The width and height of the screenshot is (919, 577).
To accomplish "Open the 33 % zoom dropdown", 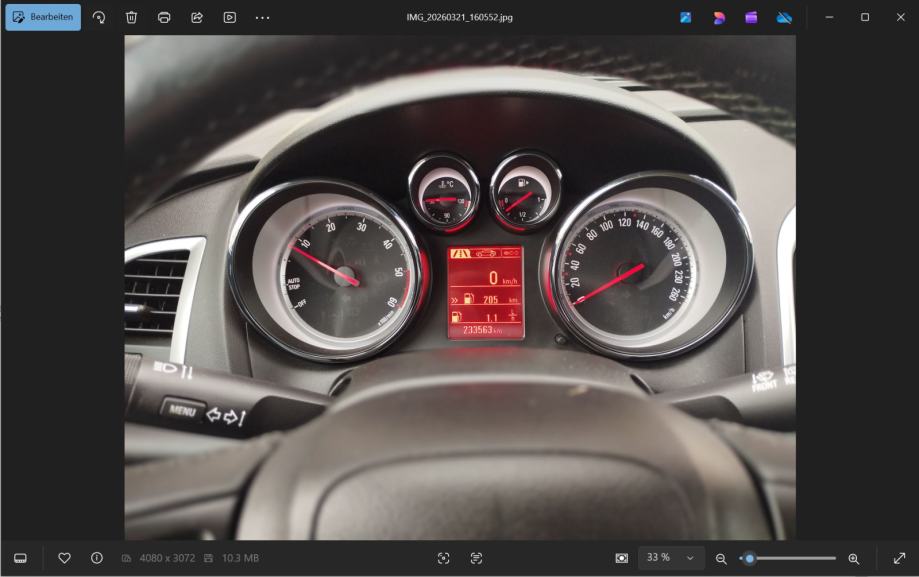I will (670, 558).
